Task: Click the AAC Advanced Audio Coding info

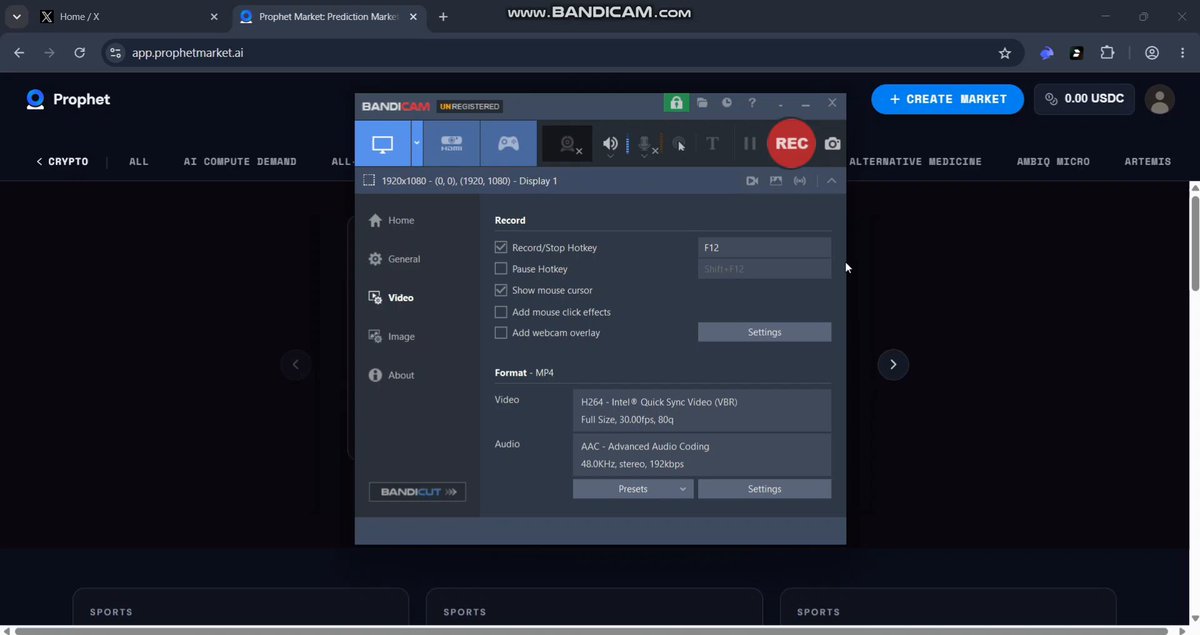Action: click(702, 455)
